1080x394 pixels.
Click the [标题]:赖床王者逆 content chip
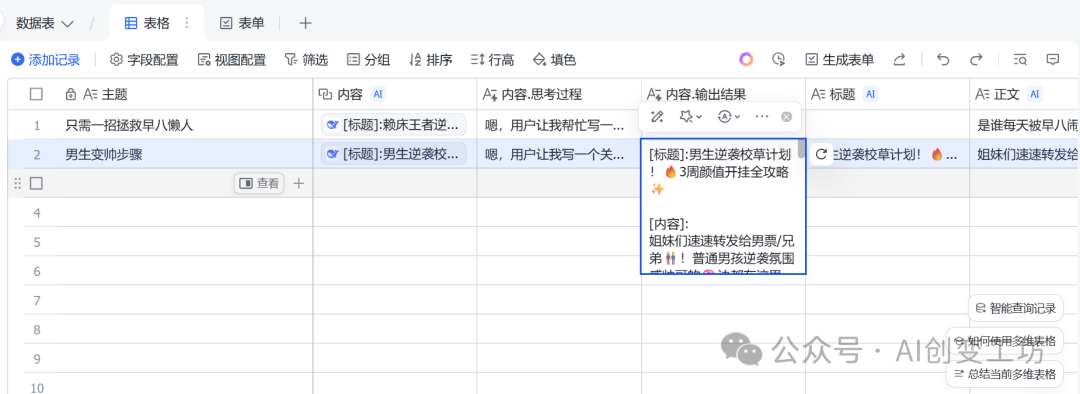pos(393,125)
